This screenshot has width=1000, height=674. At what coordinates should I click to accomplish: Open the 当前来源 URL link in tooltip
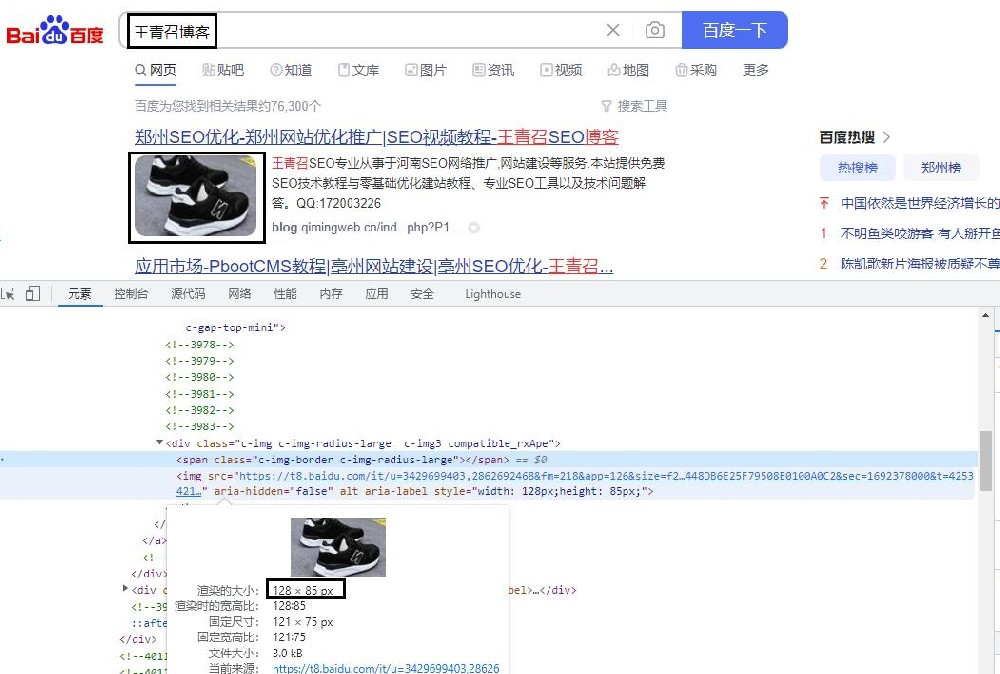[386, 668]
